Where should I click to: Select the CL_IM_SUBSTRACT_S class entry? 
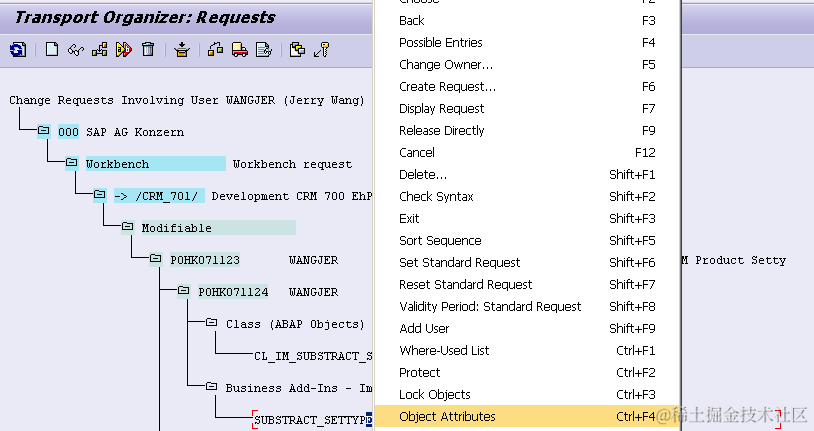313,356
